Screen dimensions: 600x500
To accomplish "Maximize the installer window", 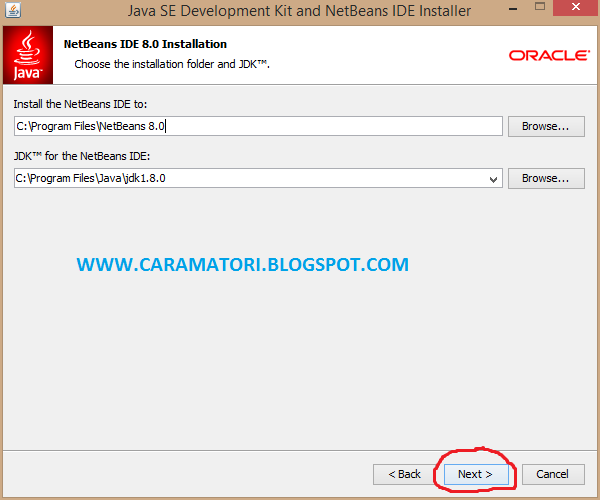I will click(x=540, y=7).
